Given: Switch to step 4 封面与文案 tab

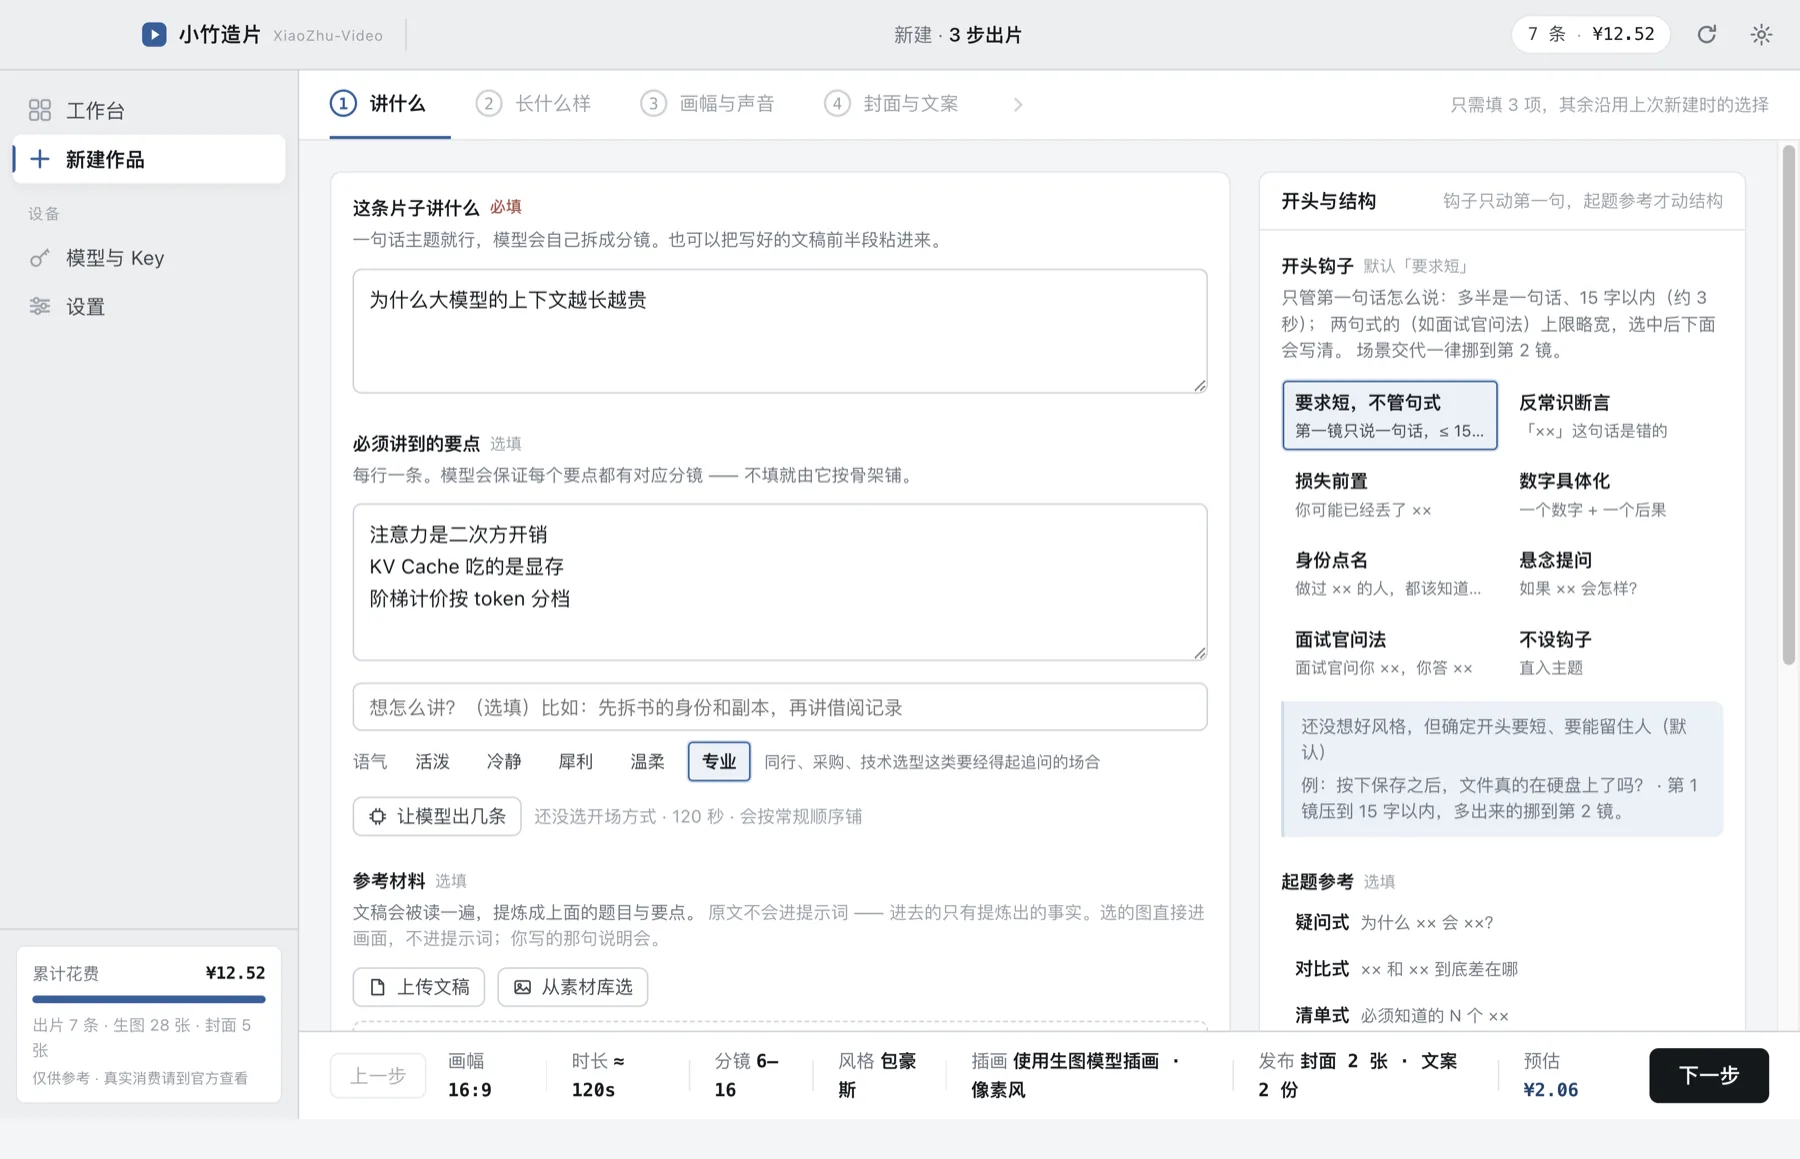Looking at the screenshot, I should [x=891, y=104].
